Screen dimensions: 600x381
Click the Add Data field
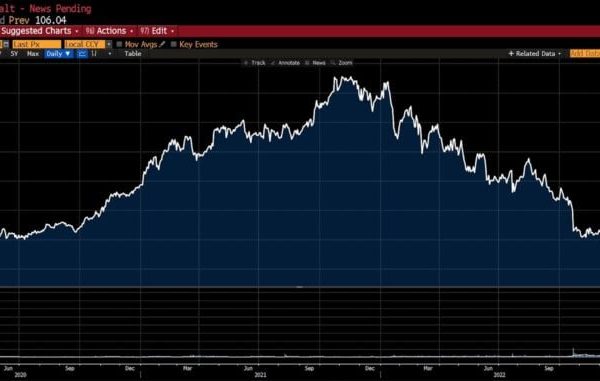point(585,54)
